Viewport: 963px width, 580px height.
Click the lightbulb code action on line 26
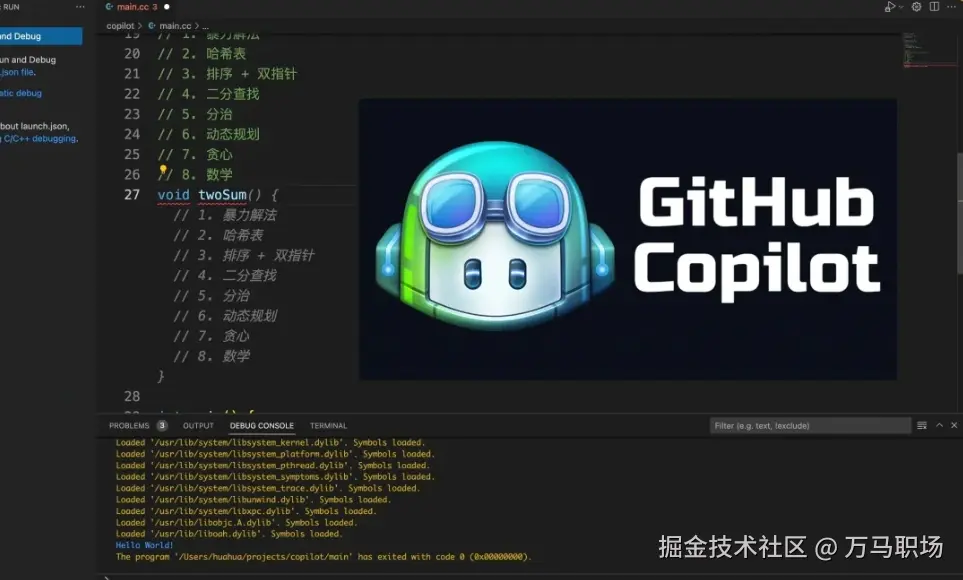[163, 170]
